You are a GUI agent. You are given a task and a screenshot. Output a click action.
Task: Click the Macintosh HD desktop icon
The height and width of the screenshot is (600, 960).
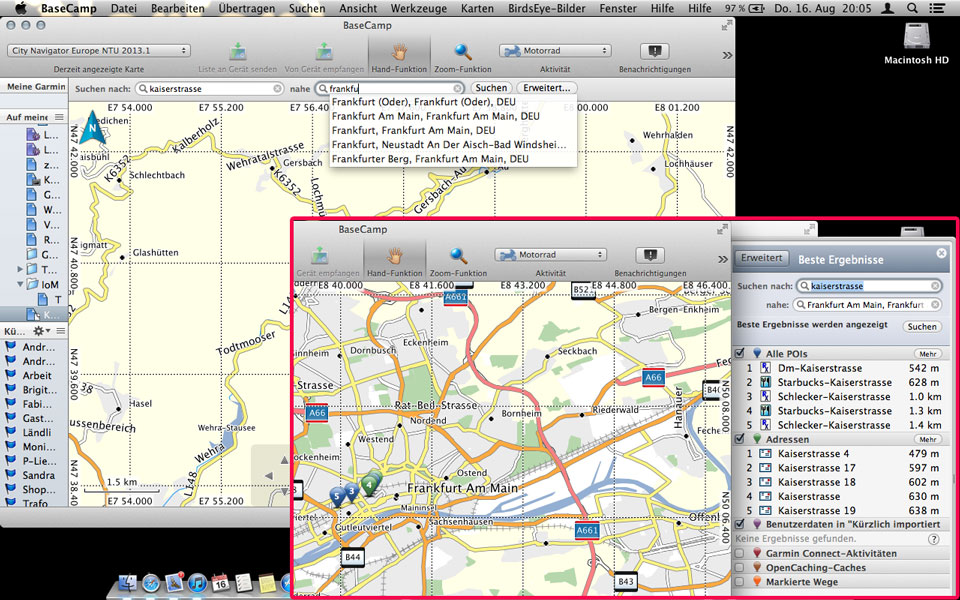click(x=917, y=43)
